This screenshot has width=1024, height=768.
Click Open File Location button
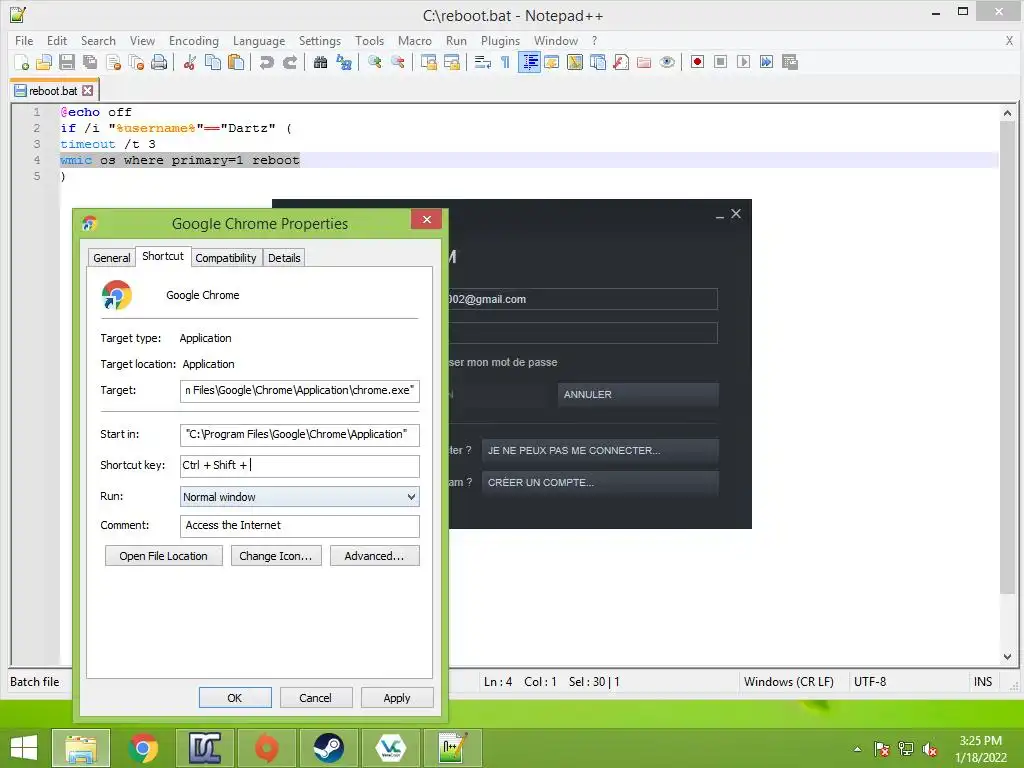[163, 556]
